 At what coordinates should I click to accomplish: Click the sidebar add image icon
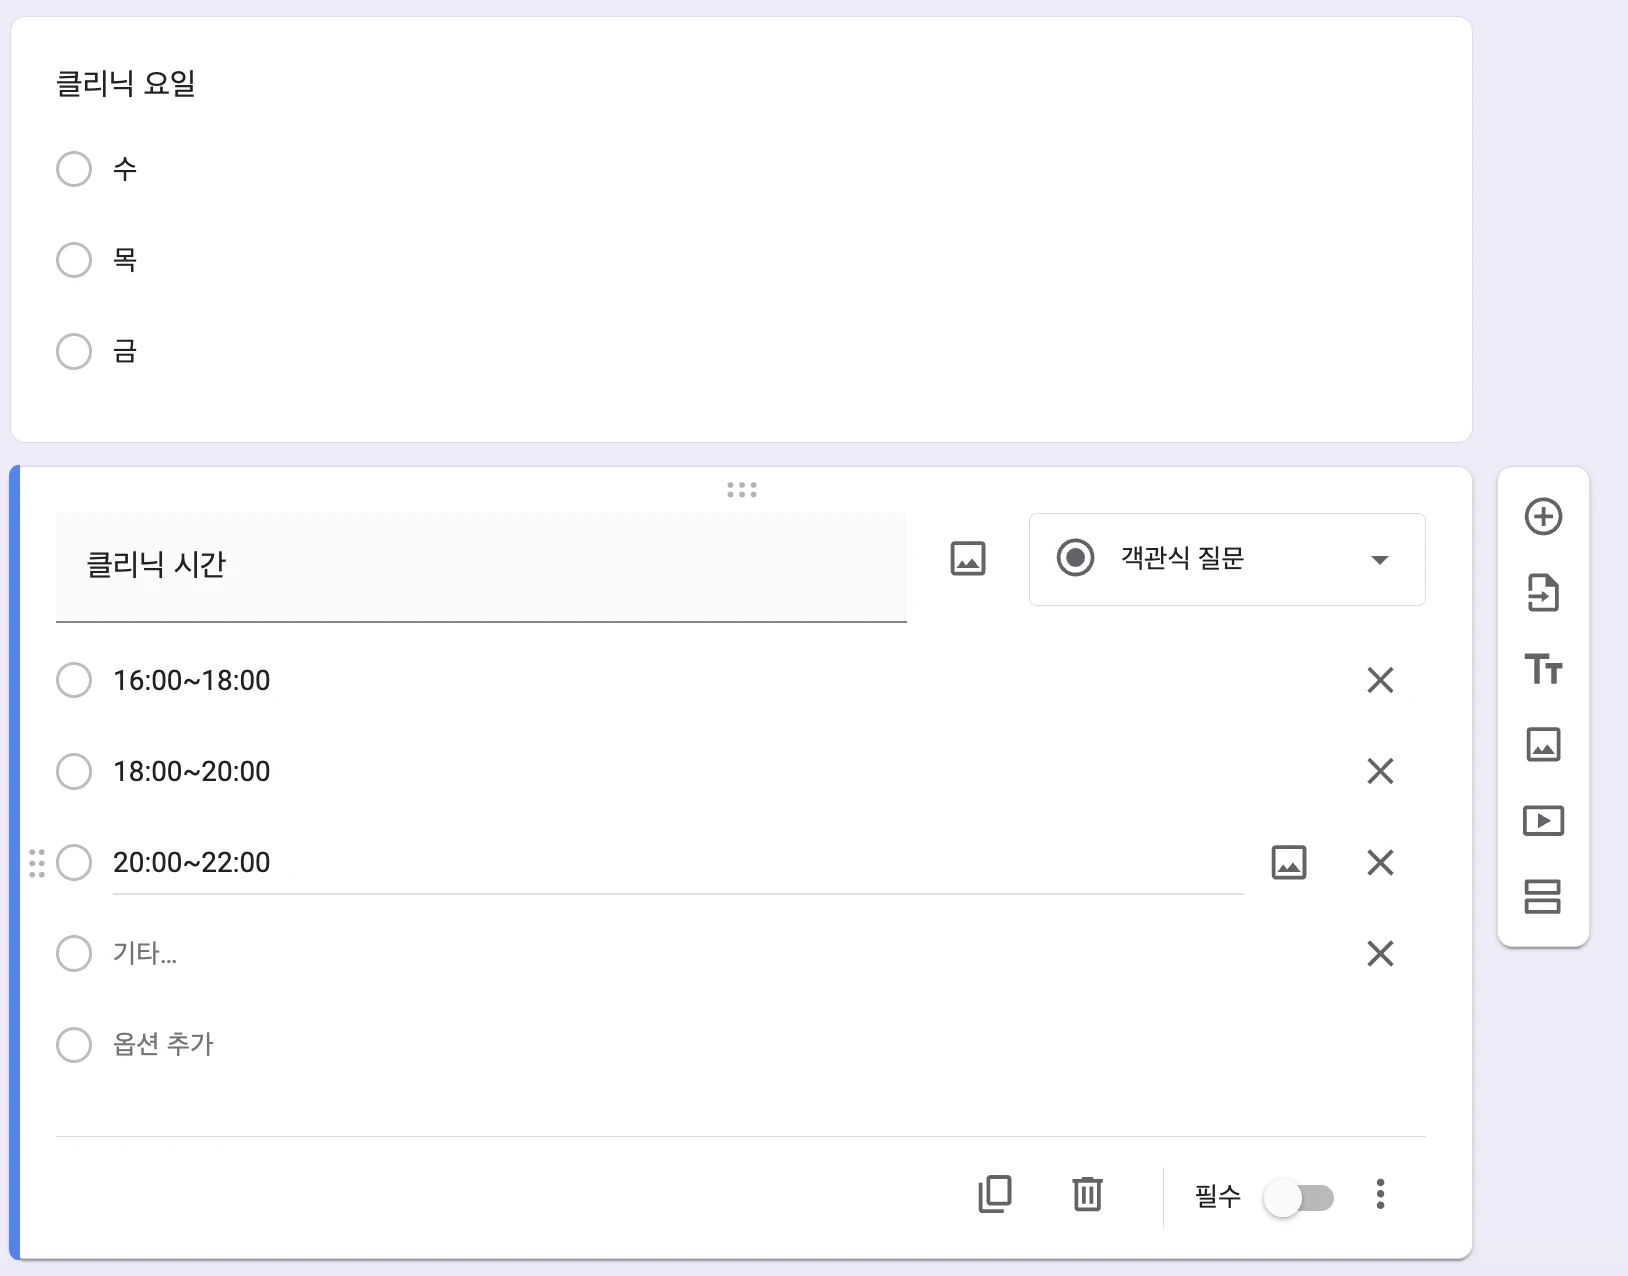(1543, 745)
